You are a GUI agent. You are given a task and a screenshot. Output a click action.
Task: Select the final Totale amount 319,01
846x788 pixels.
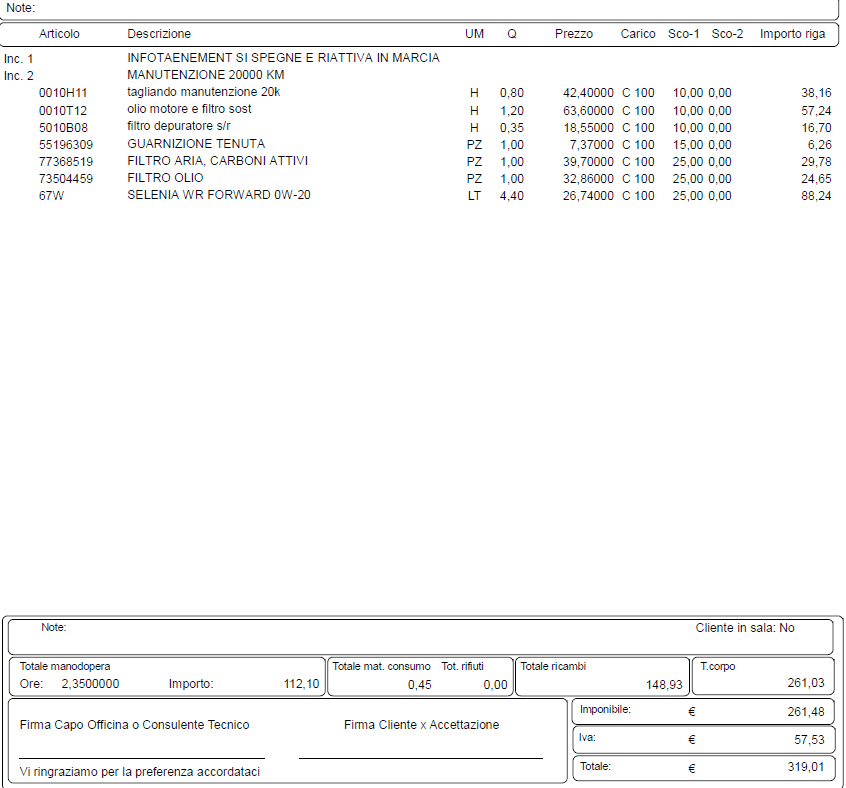pos(810,768)
